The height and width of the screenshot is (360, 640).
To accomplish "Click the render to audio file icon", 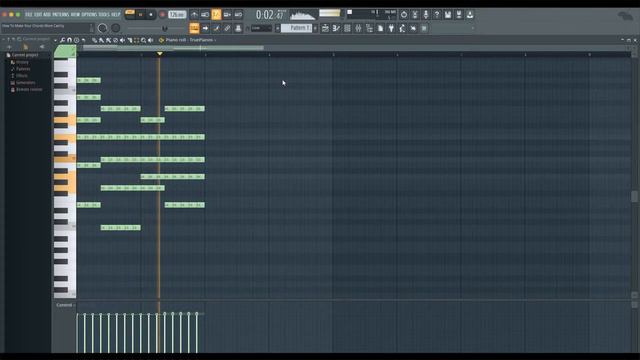I will coord(459,15).
